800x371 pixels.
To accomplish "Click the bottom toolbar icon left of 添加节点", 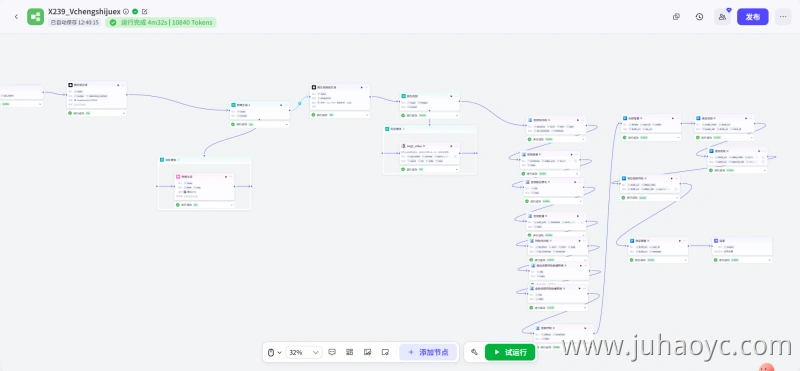I will click(385, 352).
